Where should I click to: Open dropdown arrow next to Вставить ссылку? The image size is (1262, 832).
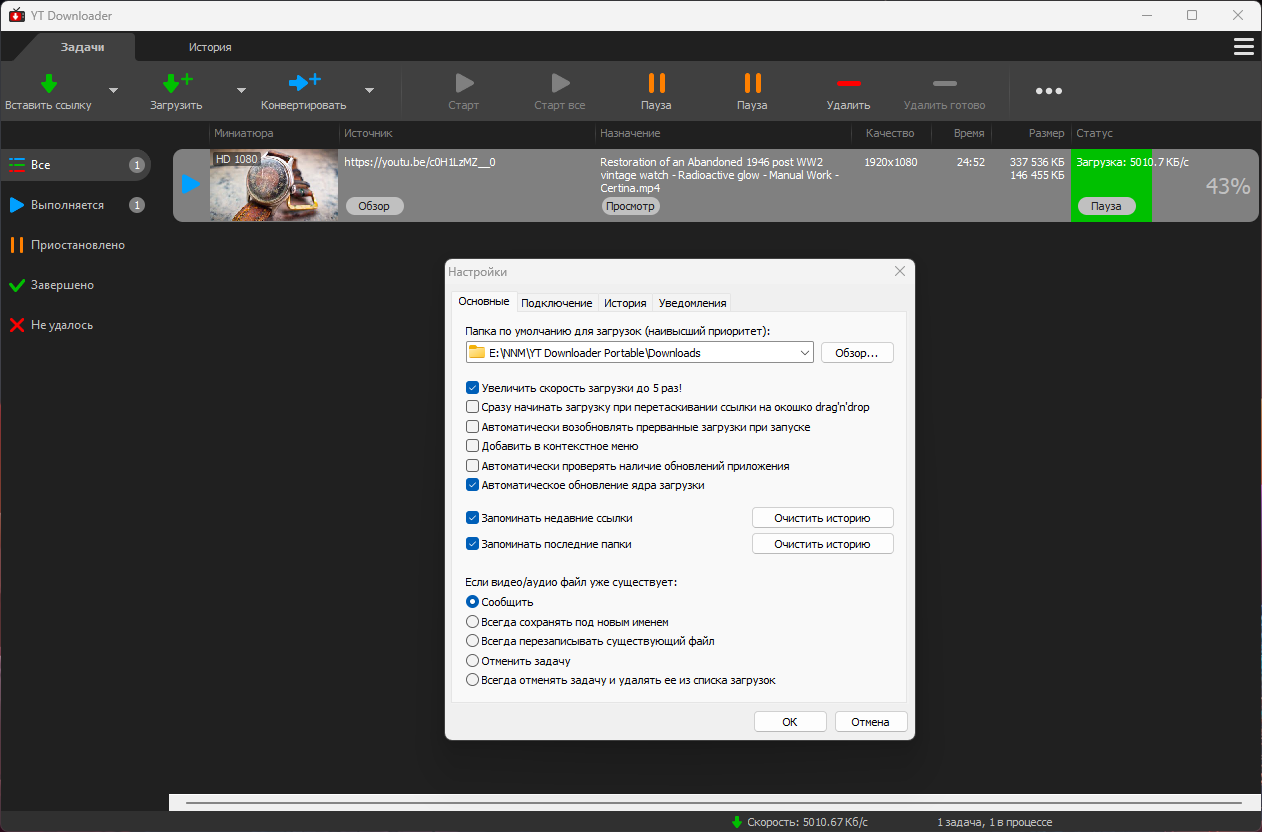113,90
